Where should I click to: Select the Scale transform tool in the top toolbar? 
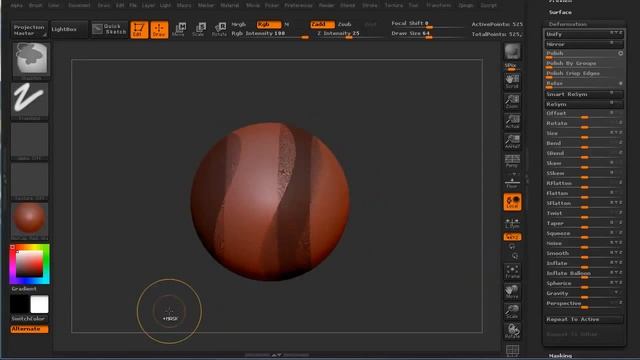(x=199, y=29)
